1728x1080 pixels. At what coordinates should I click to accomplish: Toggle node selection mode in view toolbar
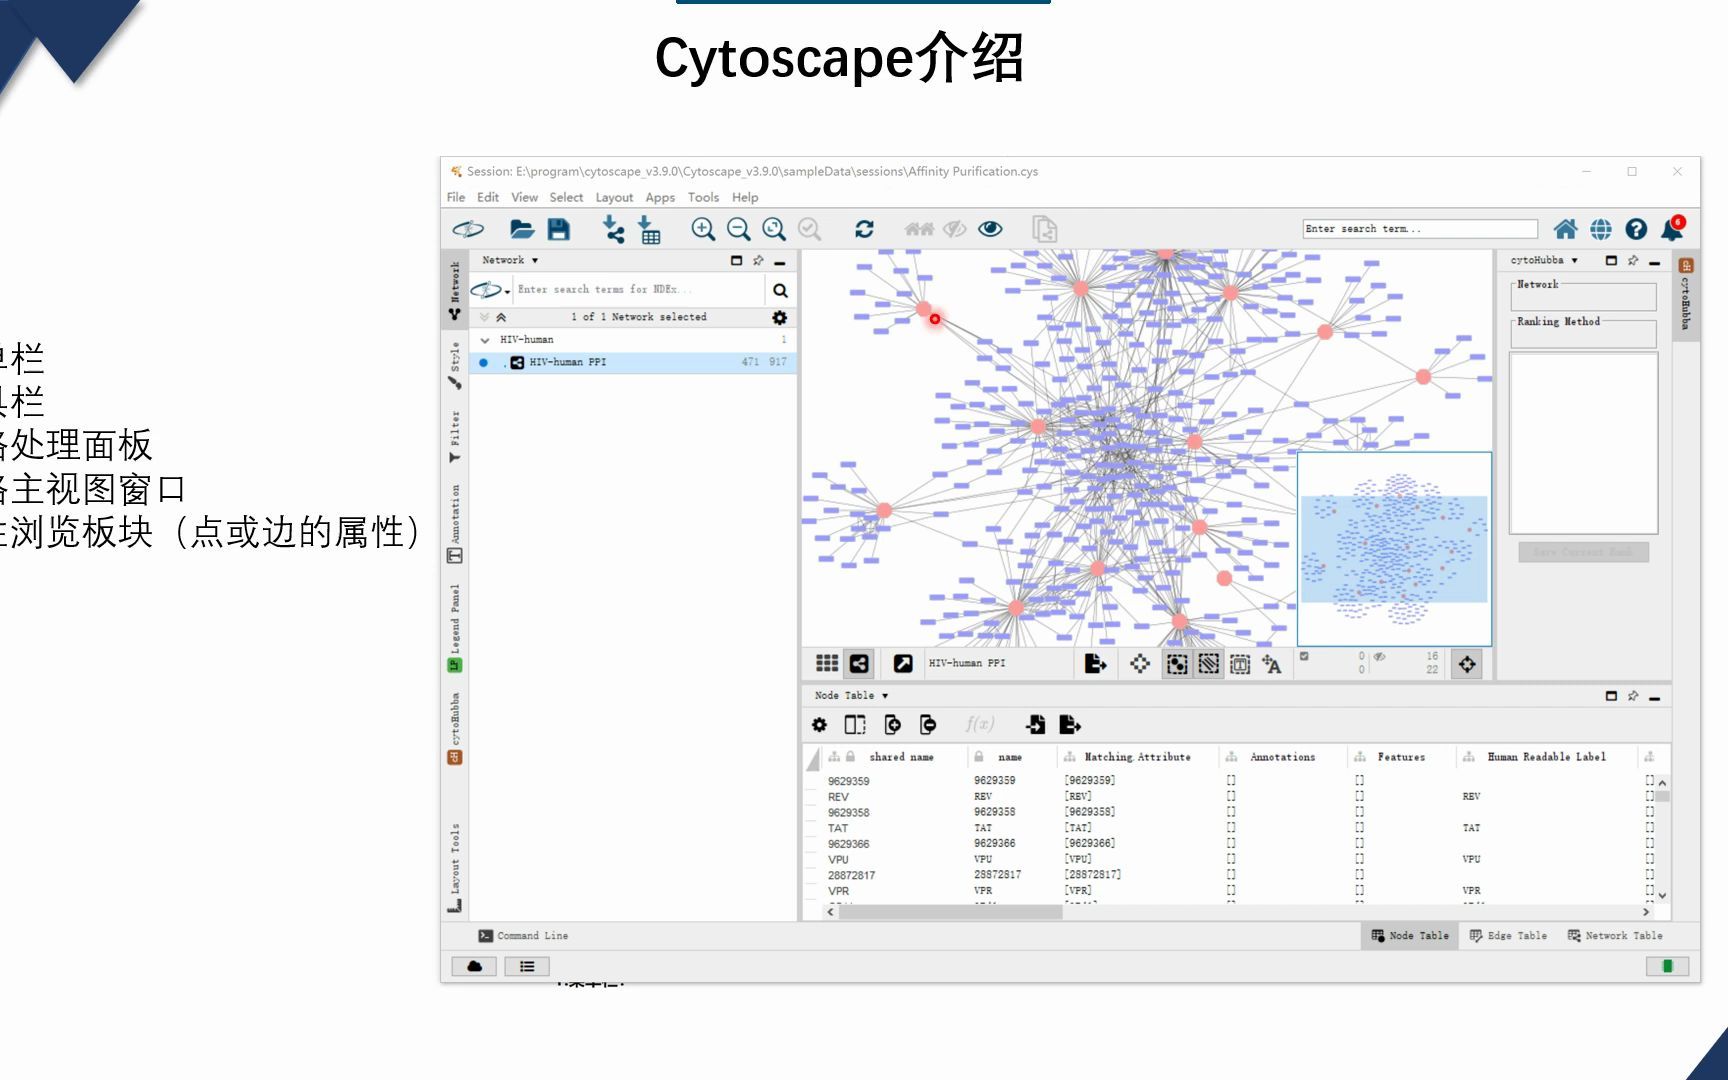click(x=1176, y=663)
